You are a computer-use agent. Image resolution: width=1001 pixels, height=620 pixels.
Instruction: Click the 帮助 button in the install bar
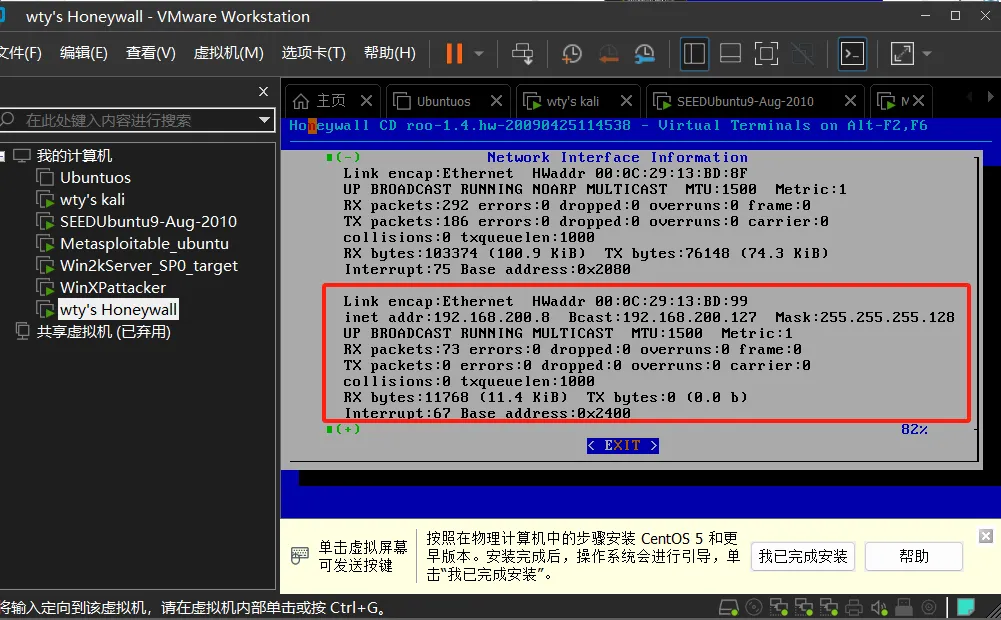coord(914,556)
